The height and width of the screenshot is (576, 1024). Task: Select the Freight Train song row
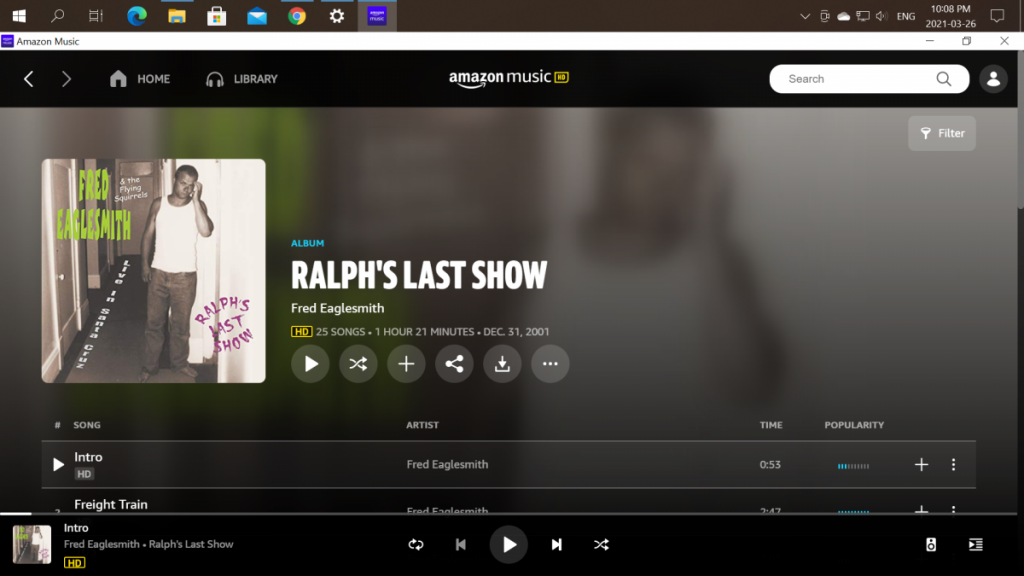pos(509,502)
